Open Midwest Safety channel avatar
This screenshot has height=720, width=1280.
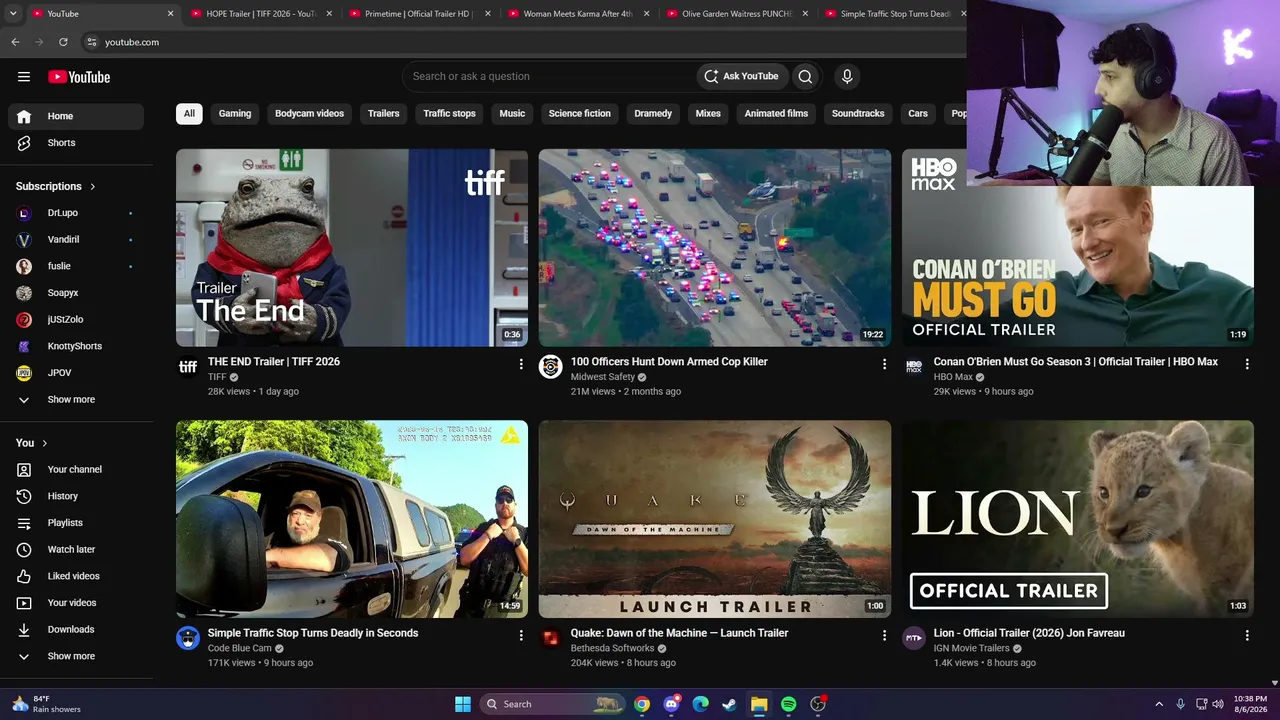click(551, 367)
